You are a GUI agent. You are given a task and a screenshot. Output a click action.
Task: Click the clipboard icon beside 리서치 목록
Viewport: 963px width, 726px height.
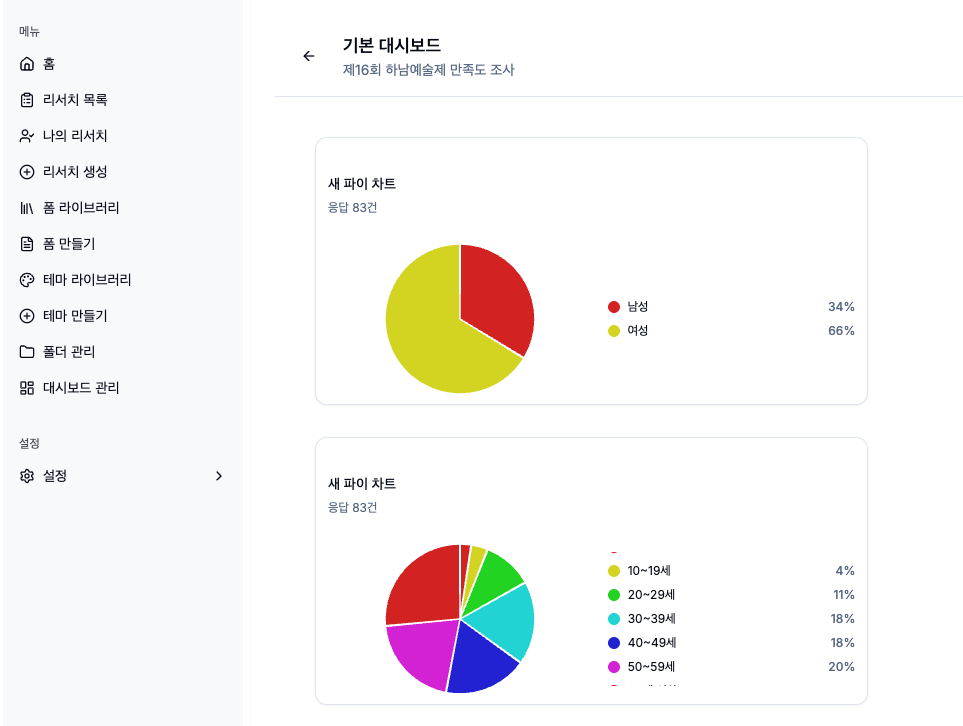(27, 100)
